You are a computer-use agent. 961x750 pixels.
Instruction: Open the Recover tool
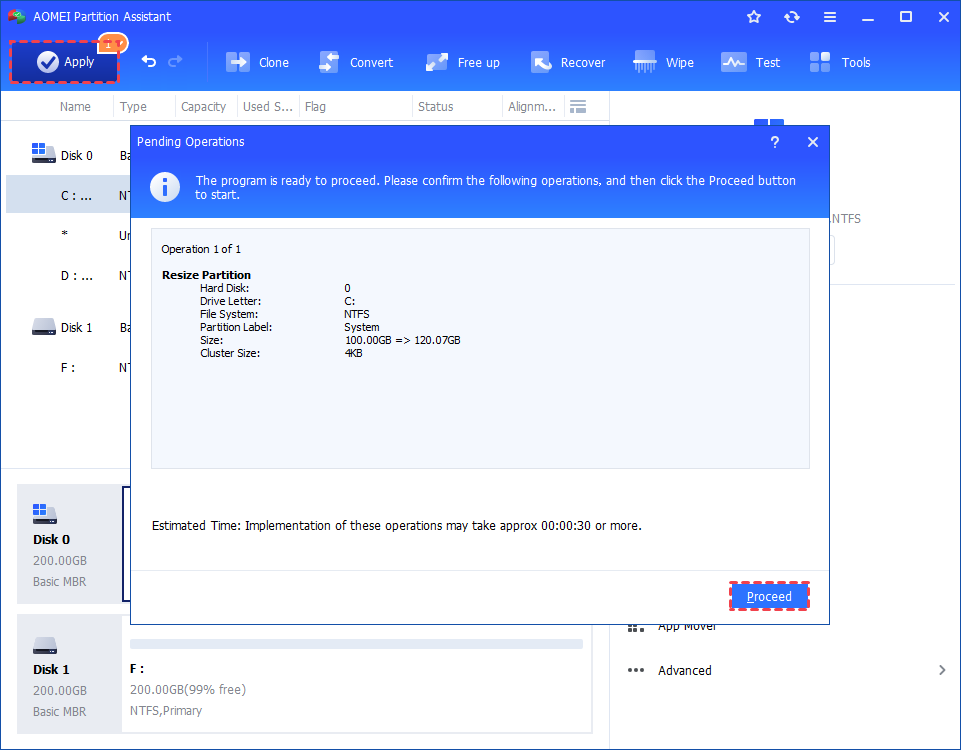(568, 62)
